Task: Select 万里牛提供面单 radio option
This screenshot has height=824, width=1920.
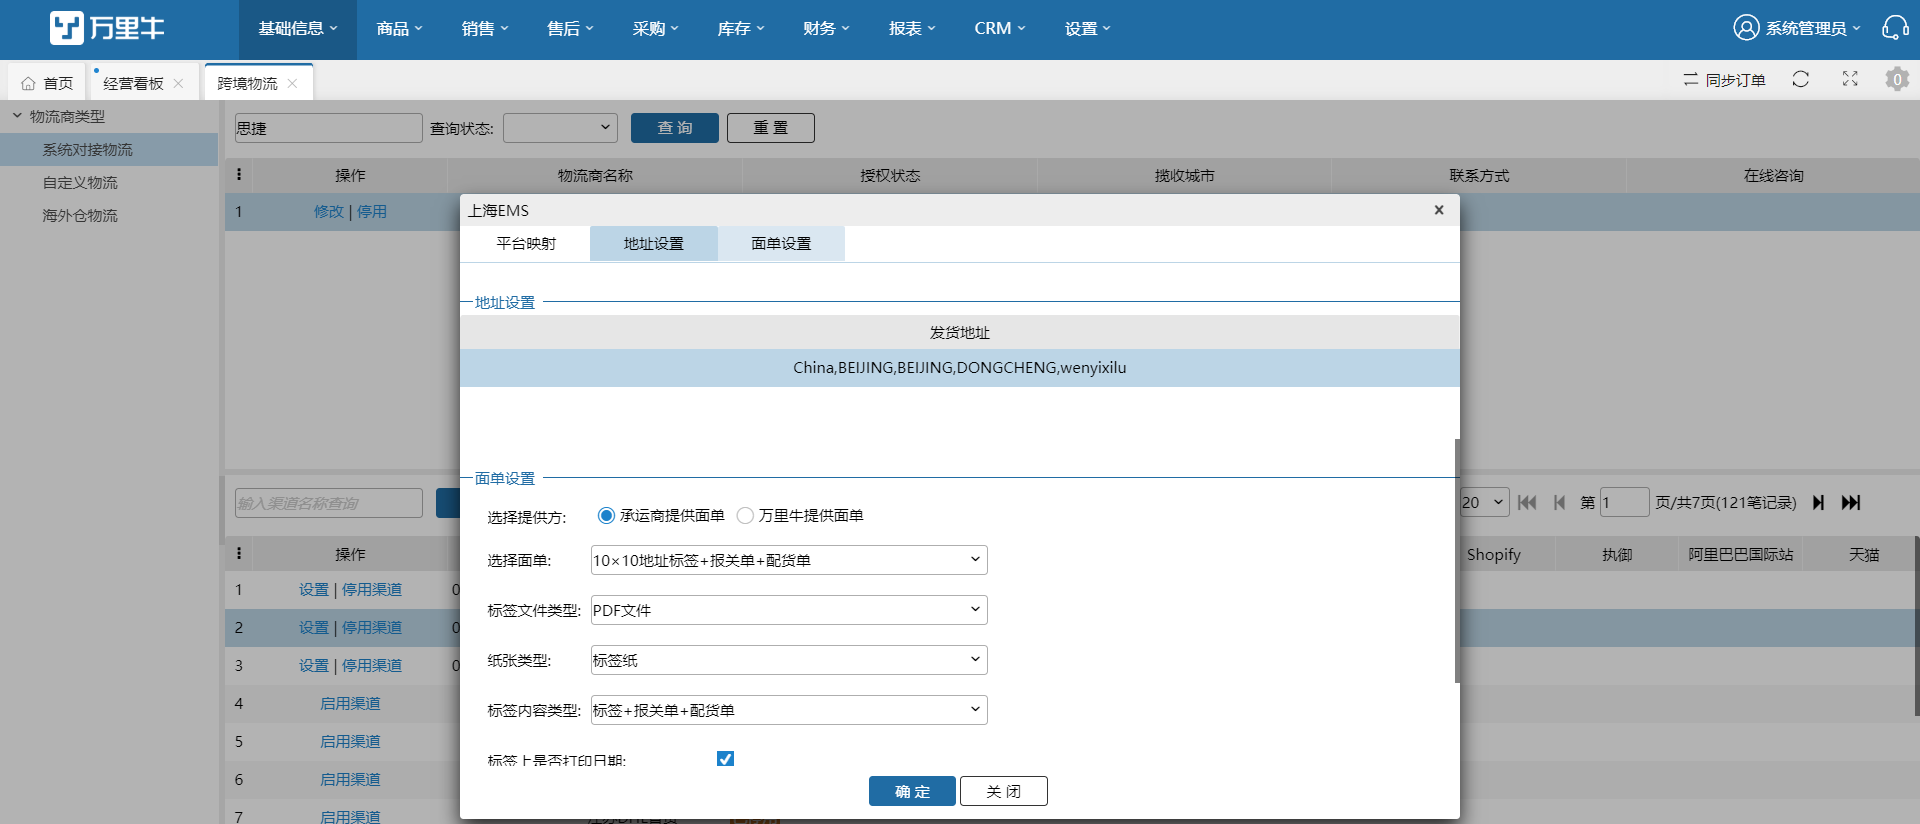Action: click(745, 516)
